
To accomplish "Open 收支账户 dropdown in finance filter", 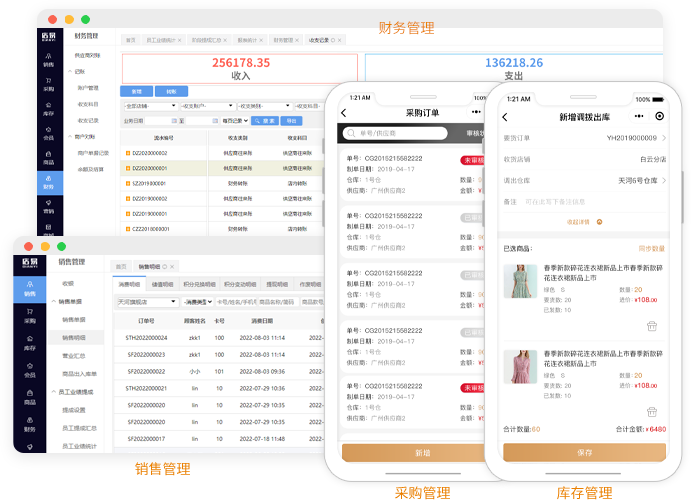I will click(208, 106).
